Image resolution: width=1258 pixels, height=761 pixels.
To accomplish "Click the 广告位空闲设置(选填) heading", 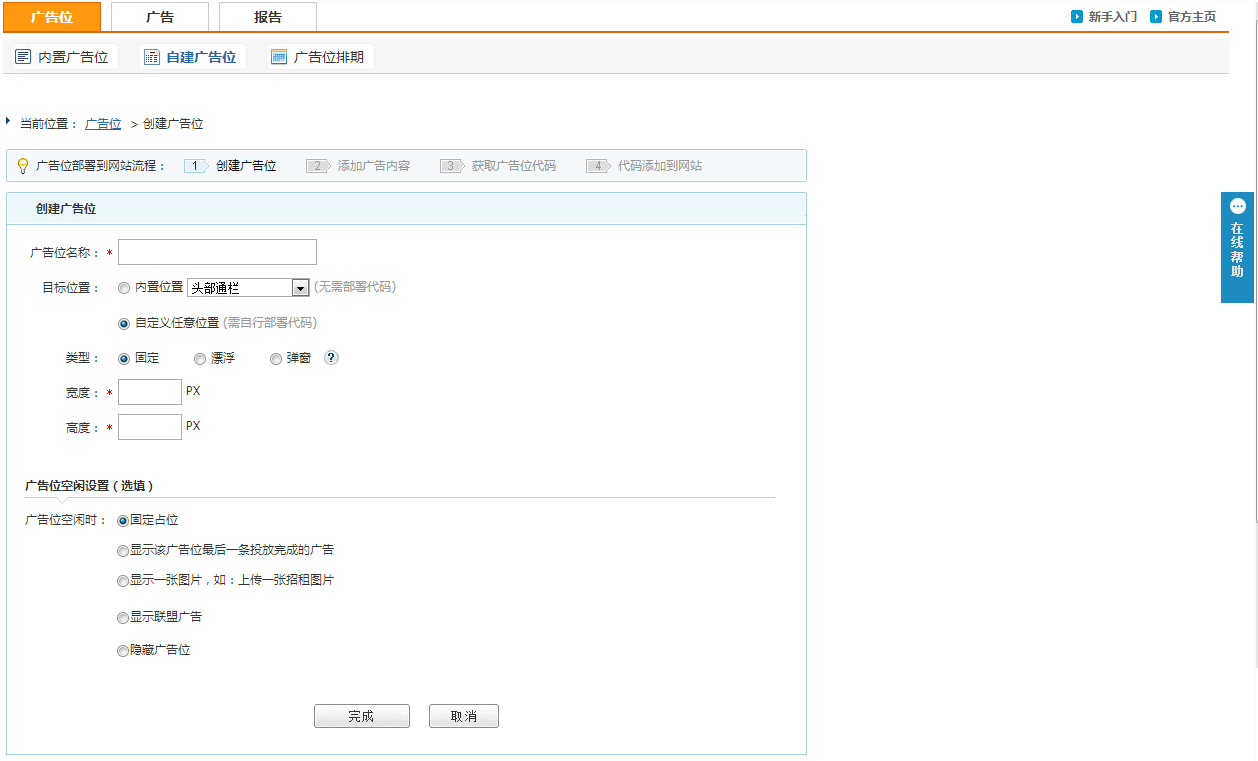I will (x=89, y=486).
